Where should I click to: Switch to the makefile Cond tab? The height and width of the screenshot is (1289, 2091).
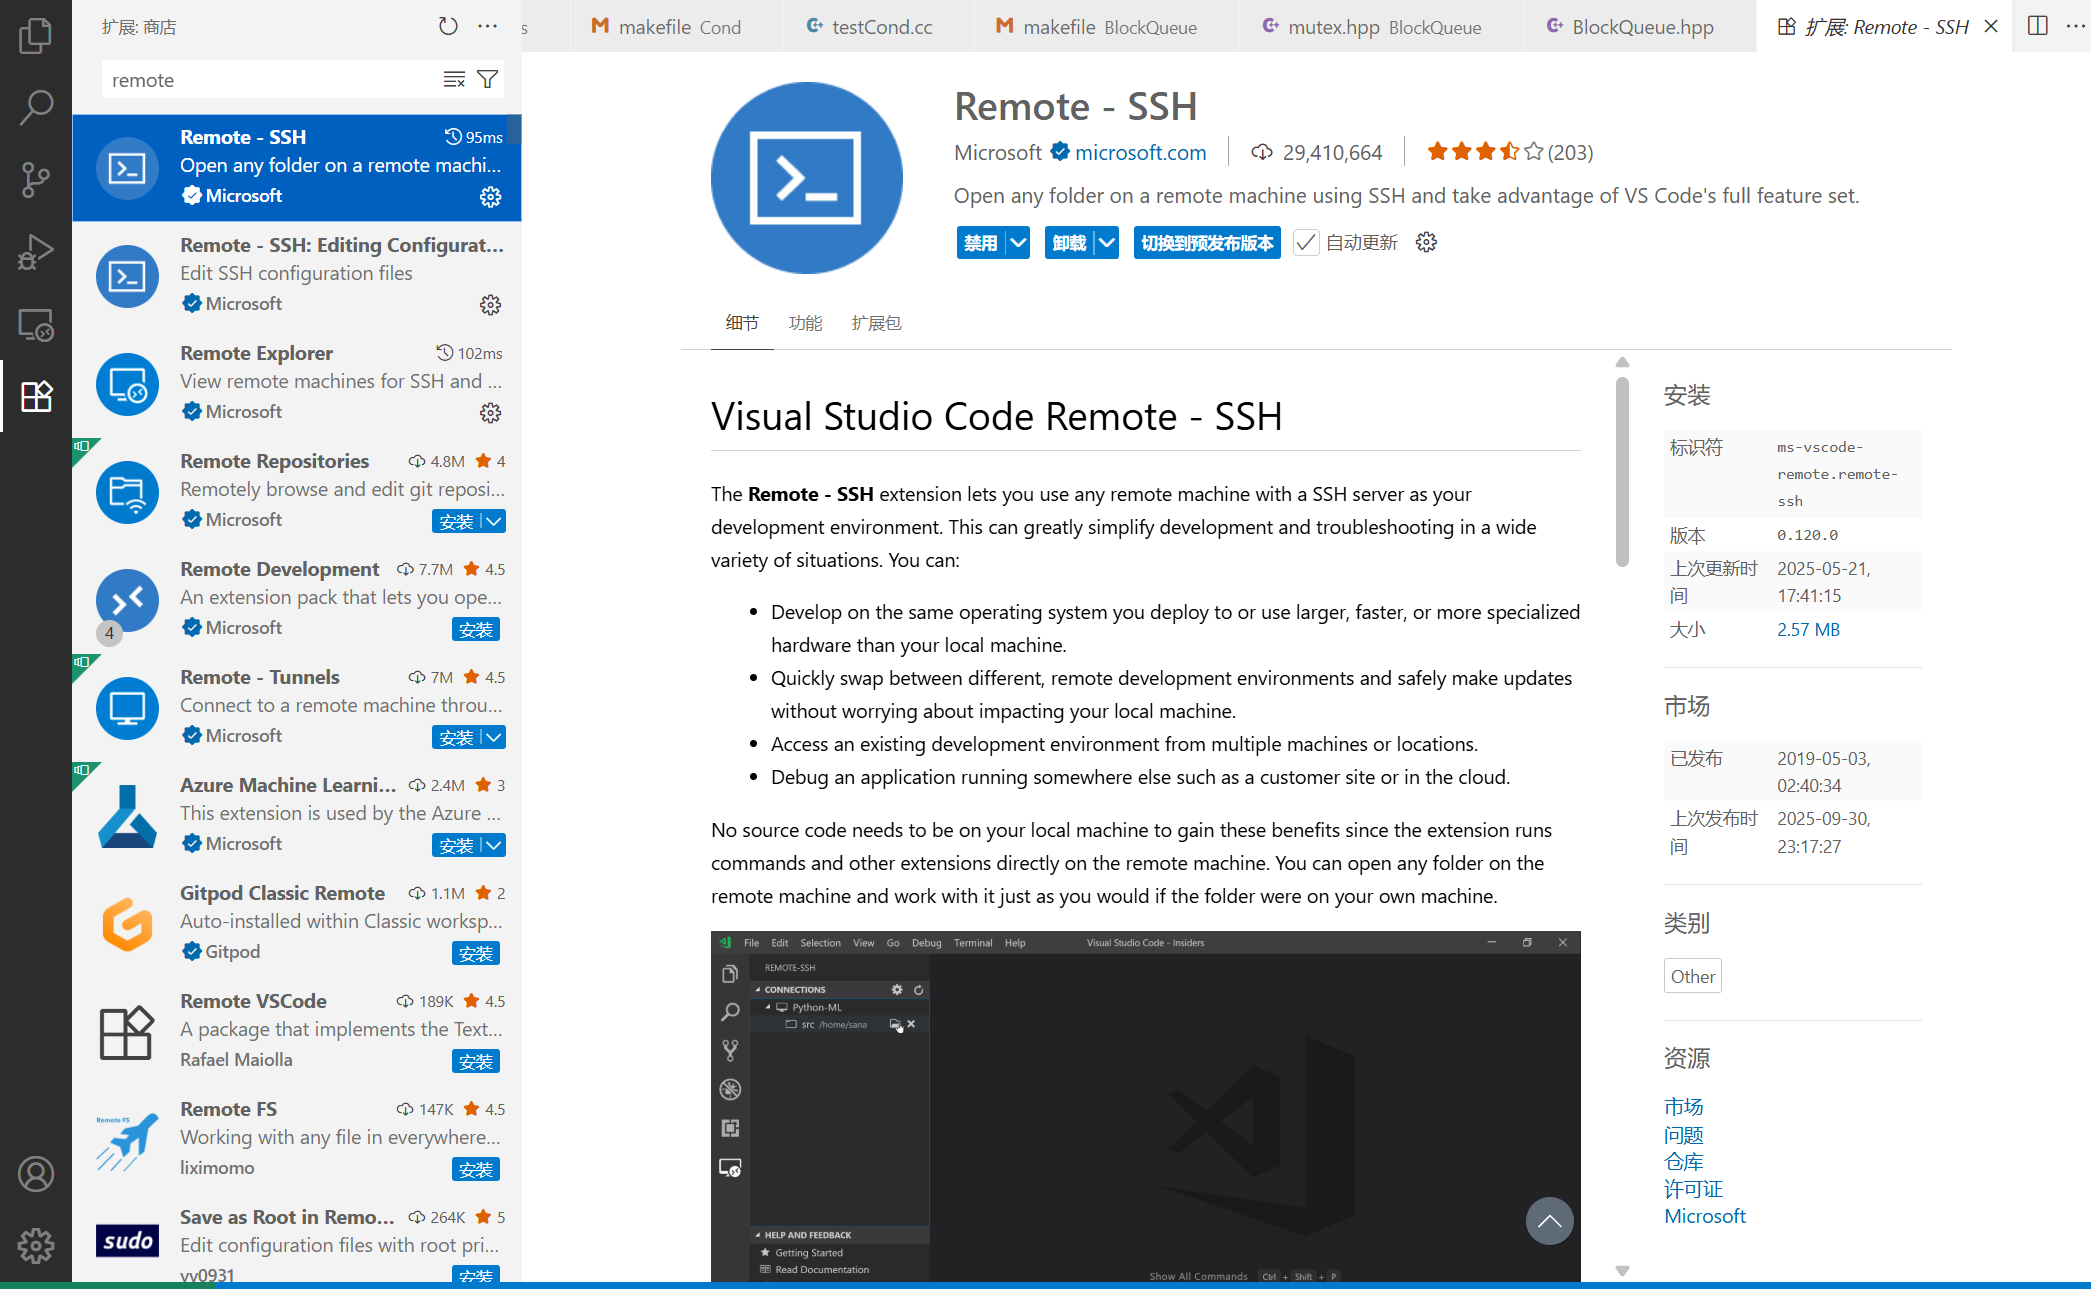[677, 27]
